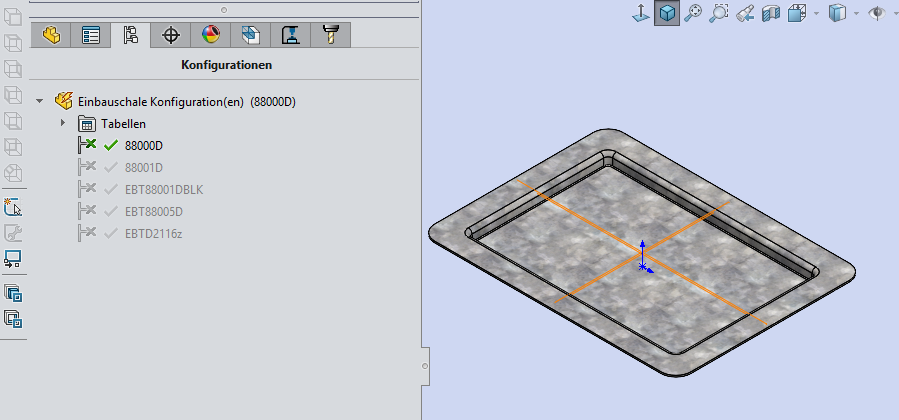Click grey checkmark next to EBTD2116z
899x420 pixels.
pos(111,234)
